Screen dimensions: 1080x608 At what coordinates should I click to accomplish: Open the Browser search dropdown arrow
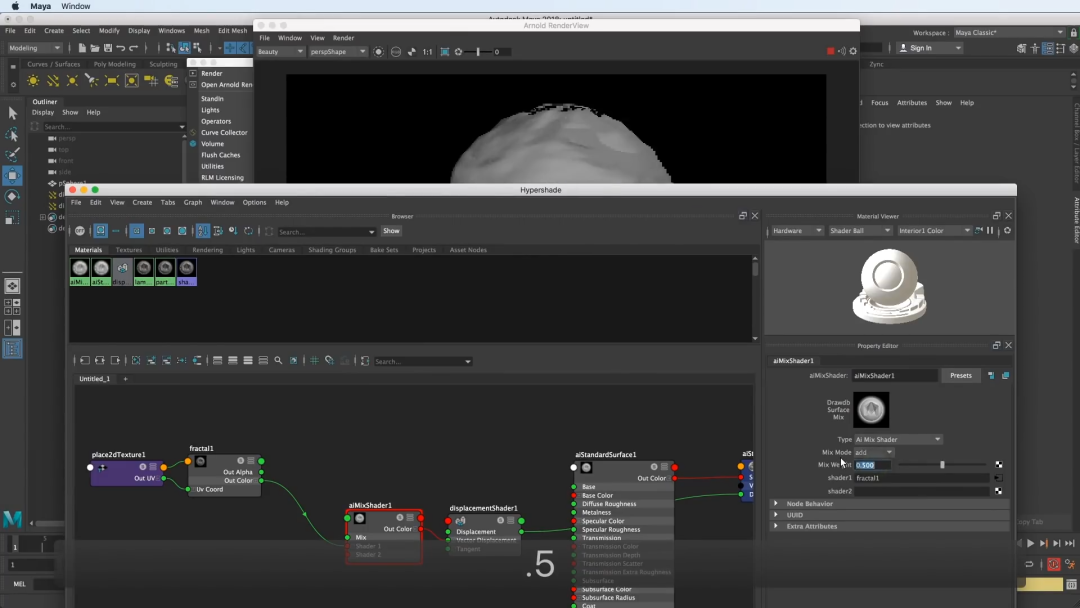coord(371,232)
